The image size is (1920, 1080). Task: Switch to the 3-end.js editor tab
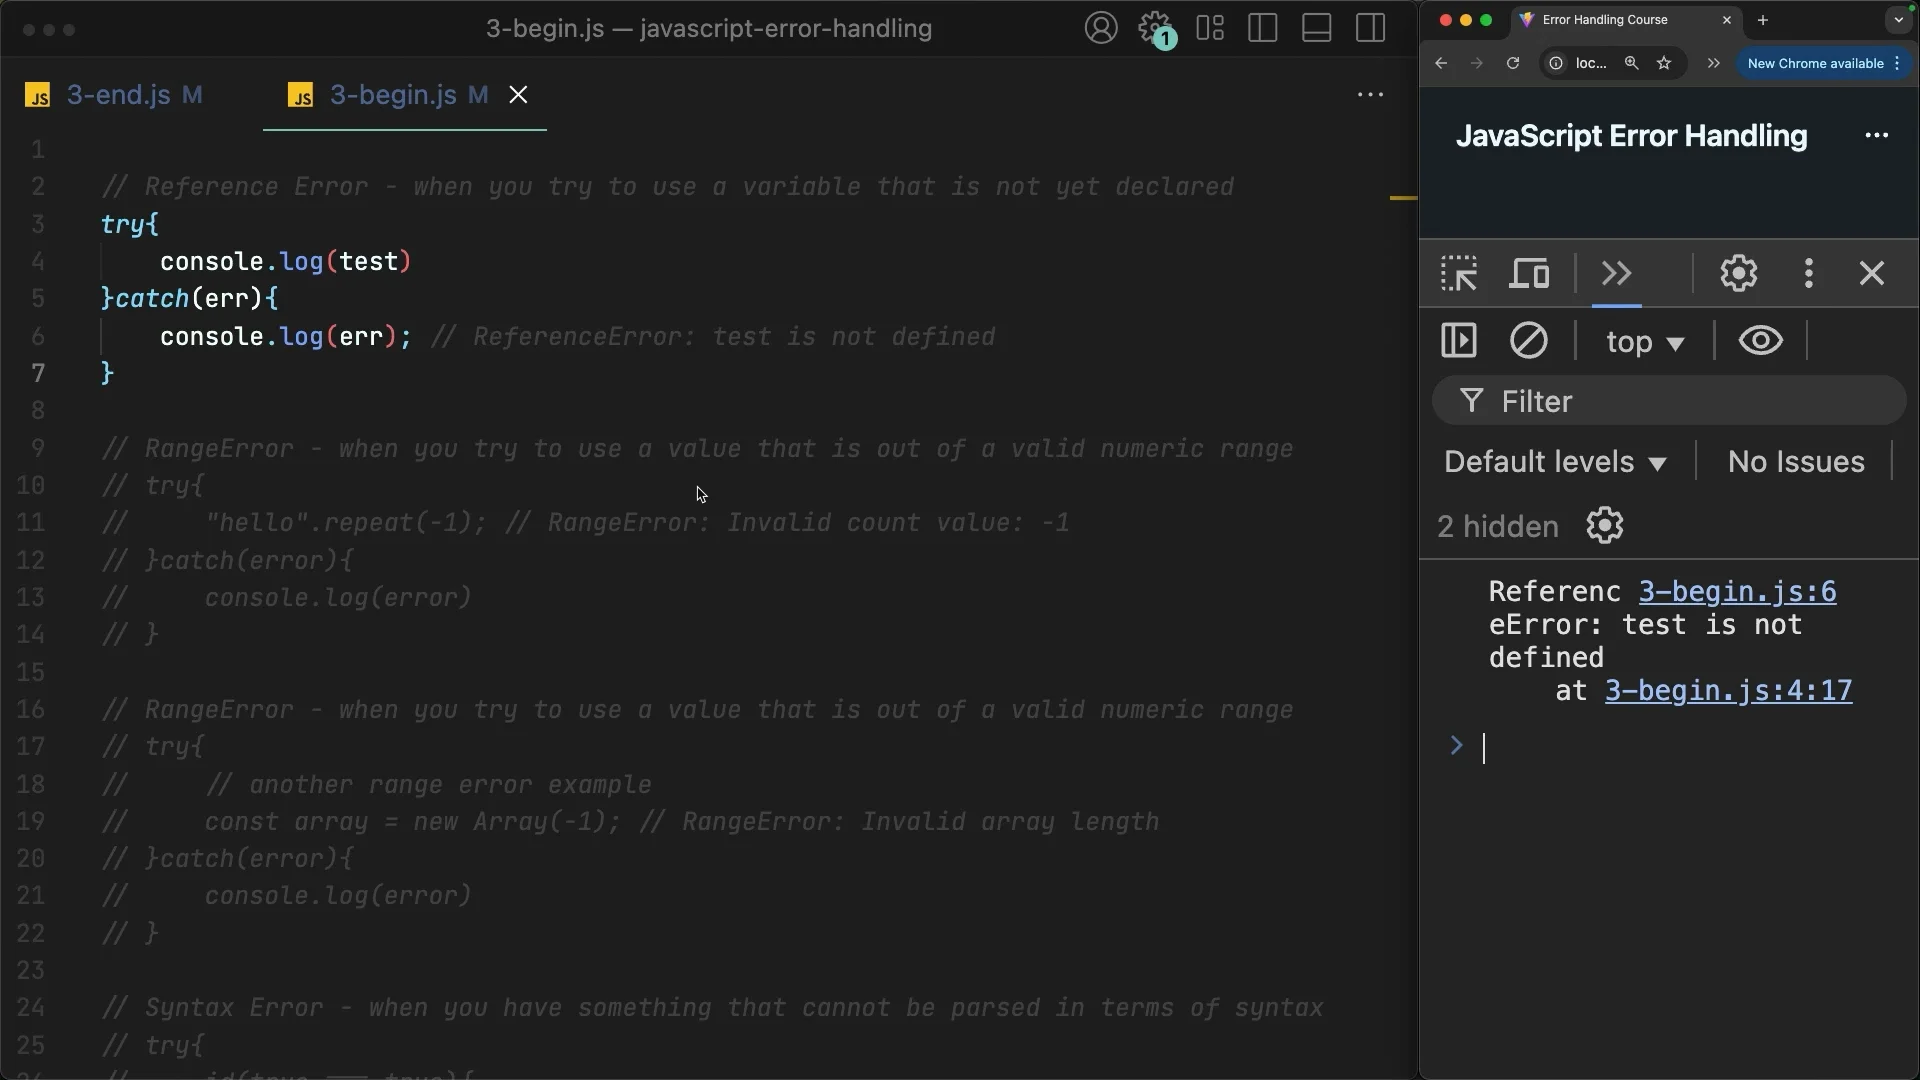pos(118,95)
